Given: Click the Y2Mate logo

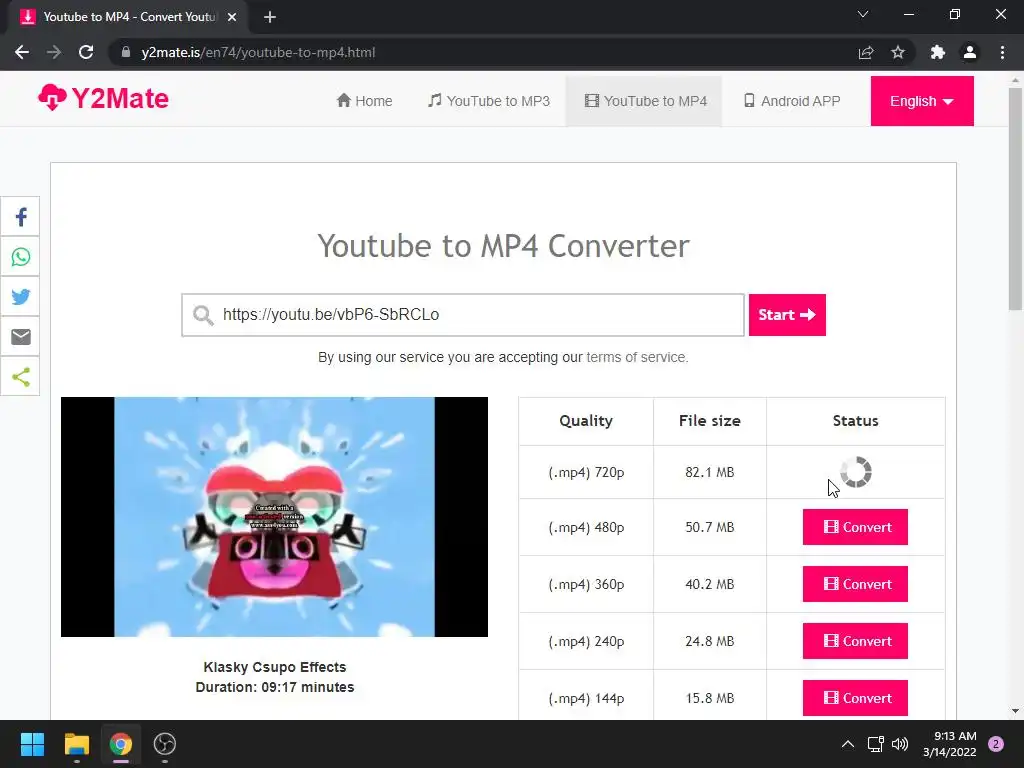Looking at the screenshot, I should [x=103, y=99].
